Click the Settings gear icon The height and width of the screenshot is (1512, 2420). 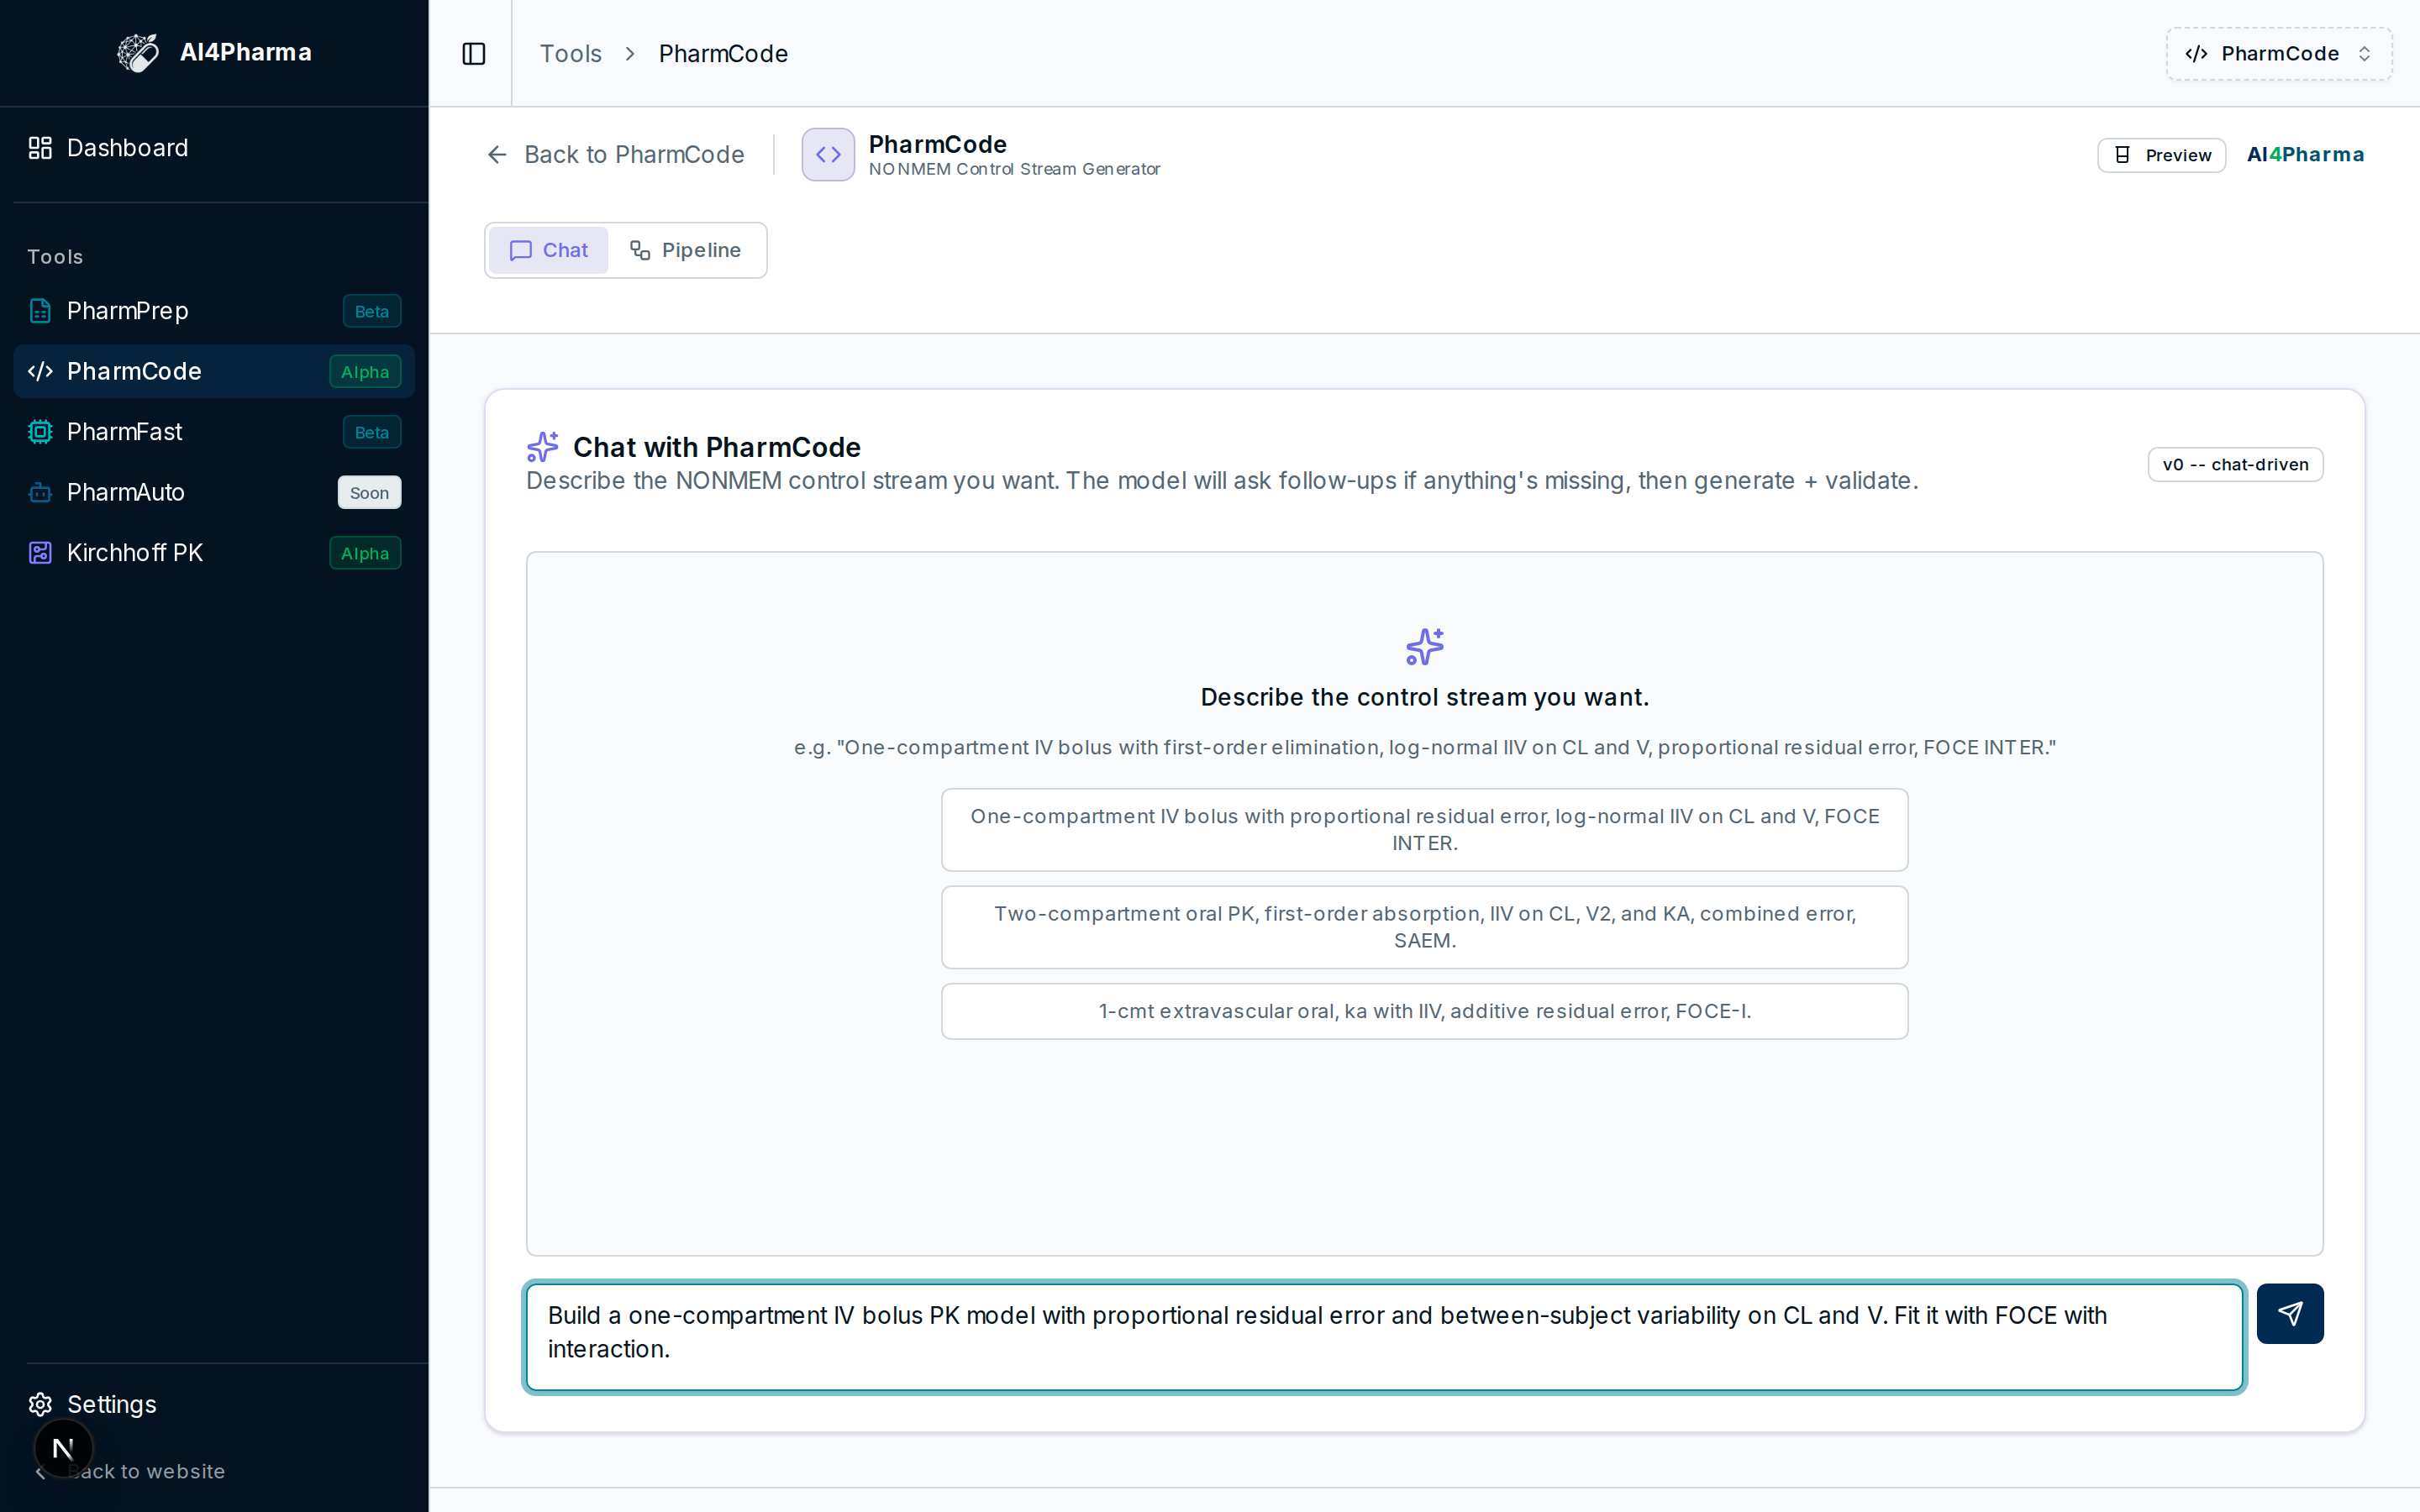(40, 1404)
